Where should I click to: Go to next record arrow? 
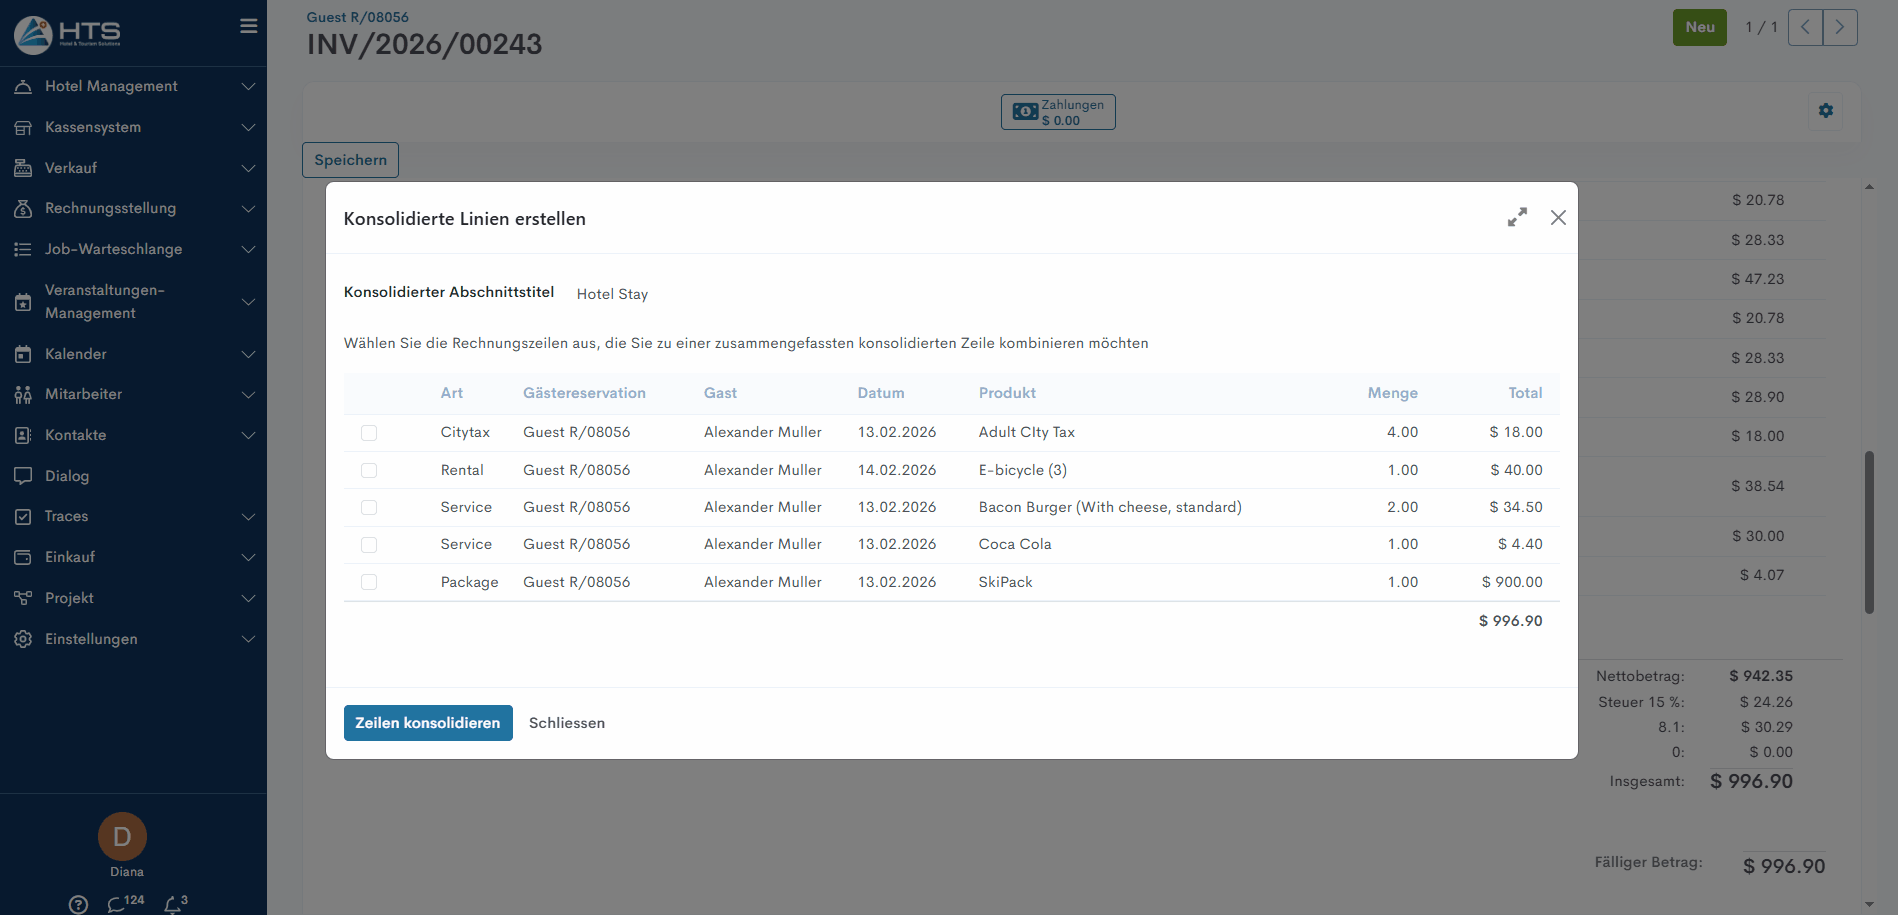1839,28
